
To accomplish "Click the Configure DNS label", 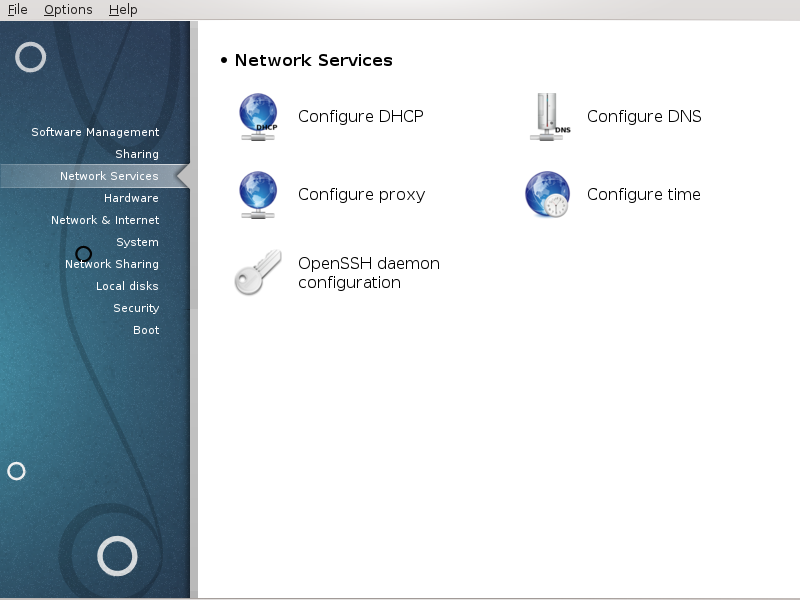I will [x=644, y=116].
